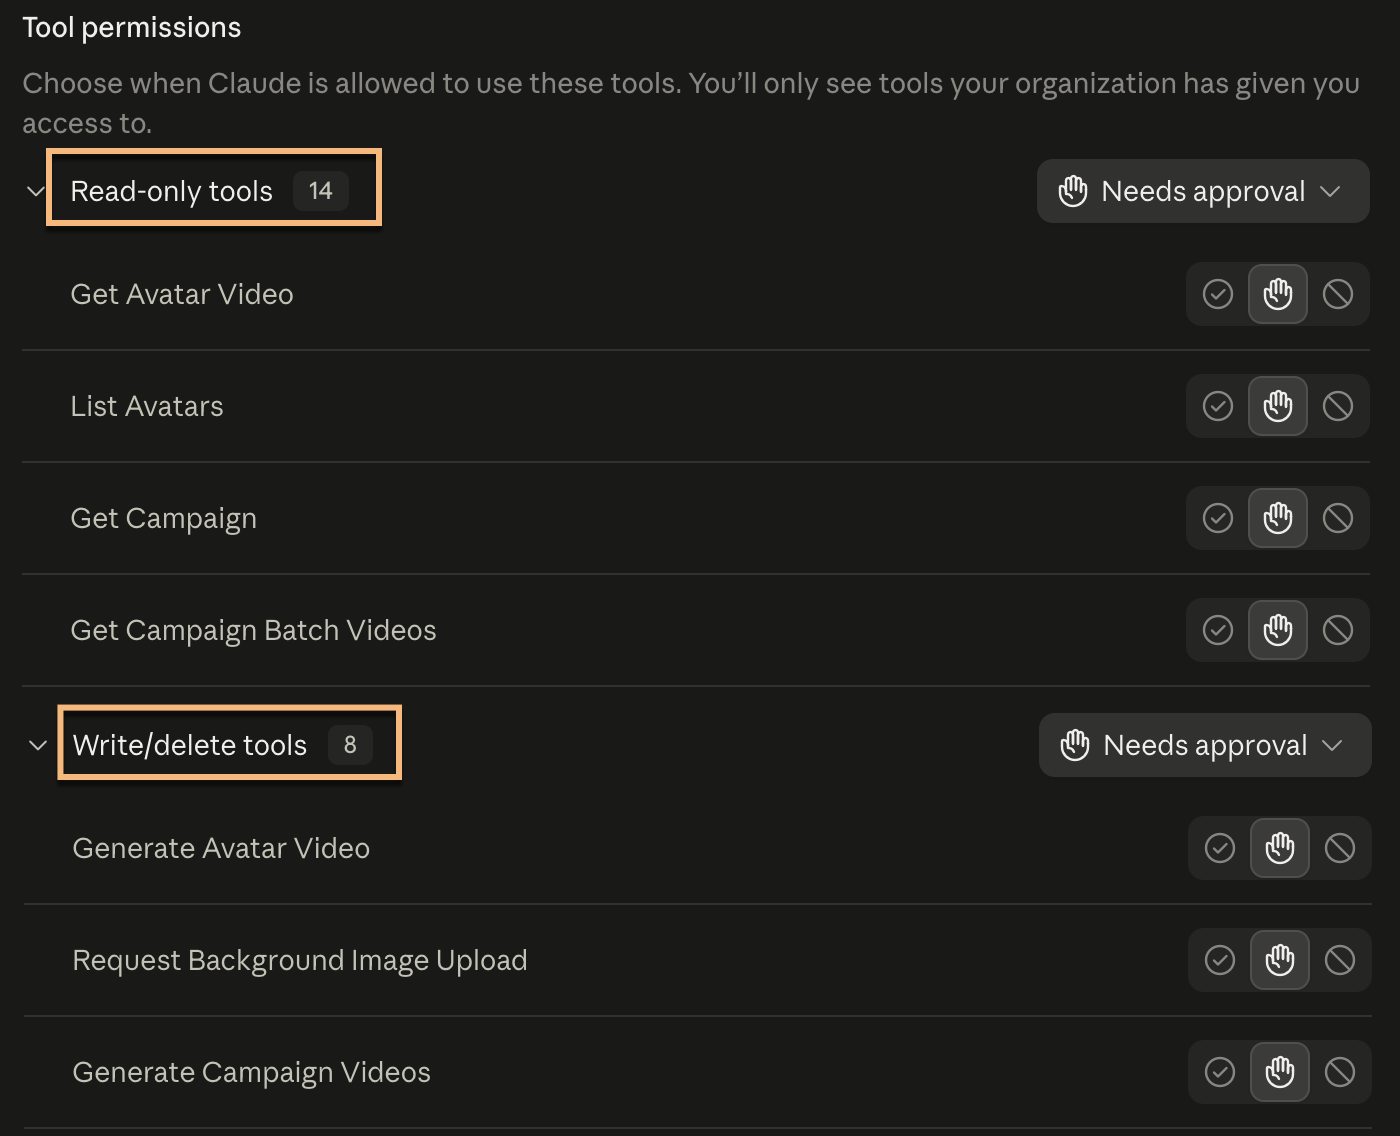Viewport: 1400px width, 1136px height.
Task: Click the Get Campaign Batch Videos label
Action: 253,630
